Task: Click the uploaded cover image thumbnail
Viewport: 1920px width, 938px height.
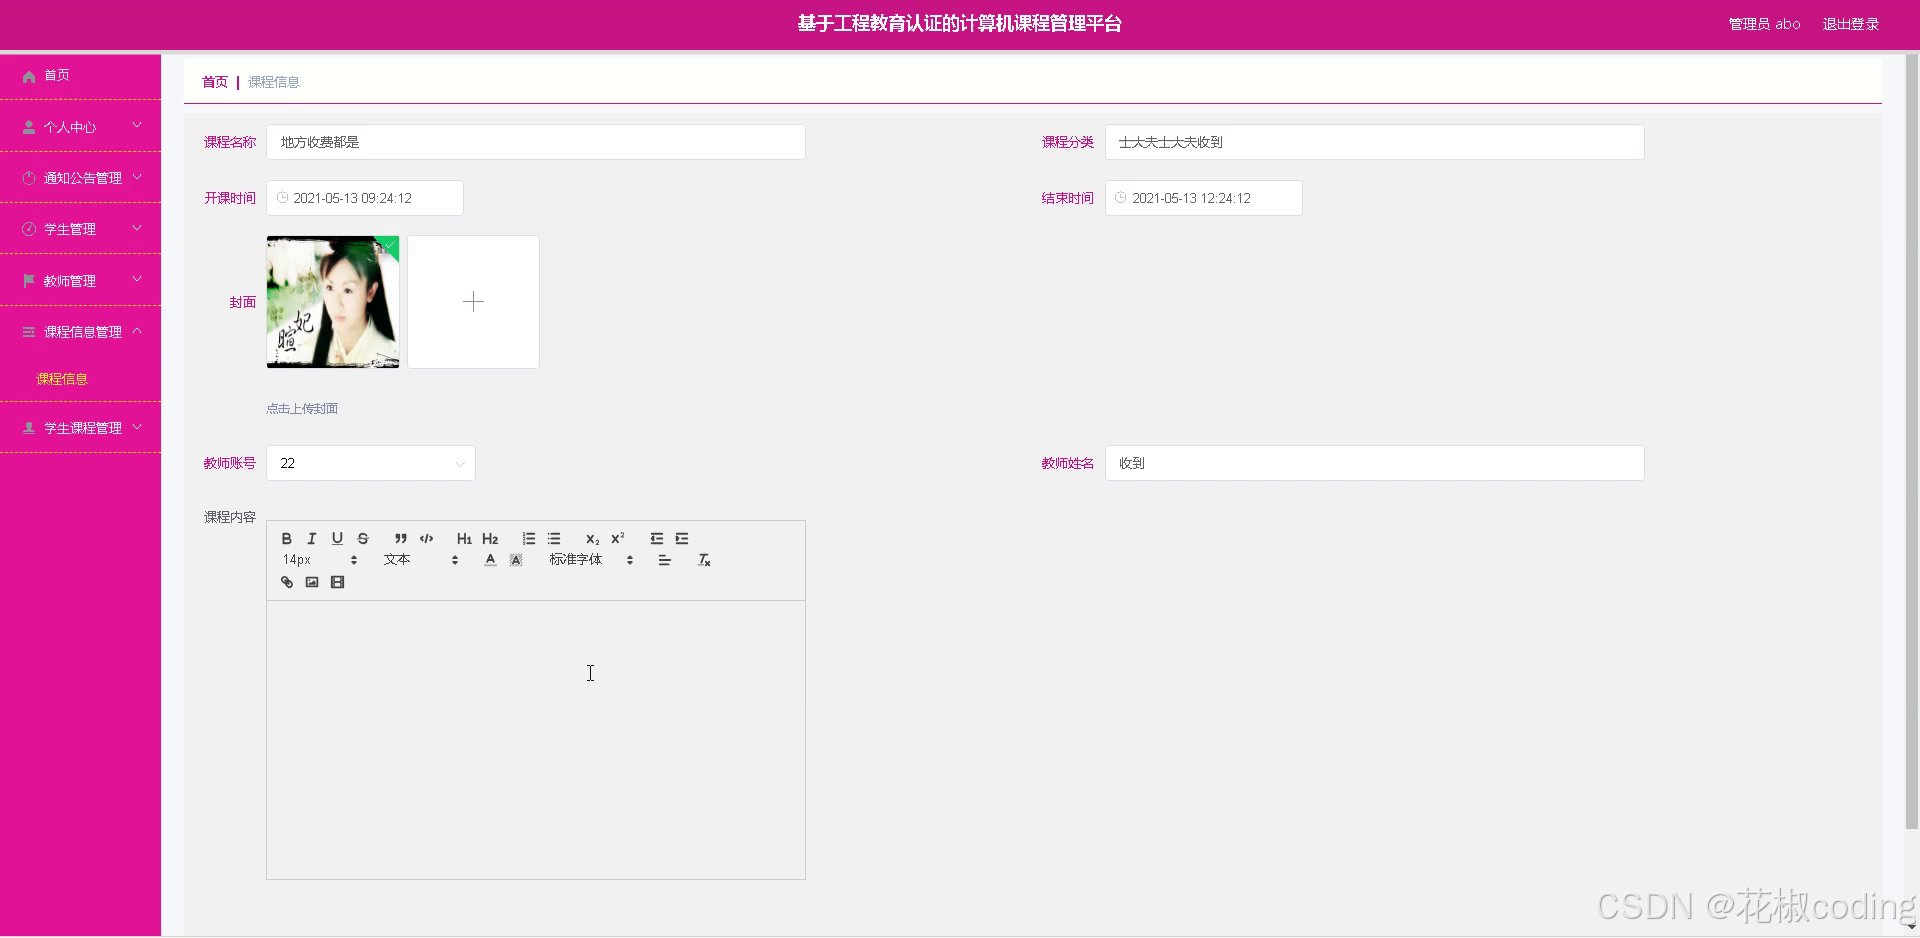Action: (x=333, y=302)
